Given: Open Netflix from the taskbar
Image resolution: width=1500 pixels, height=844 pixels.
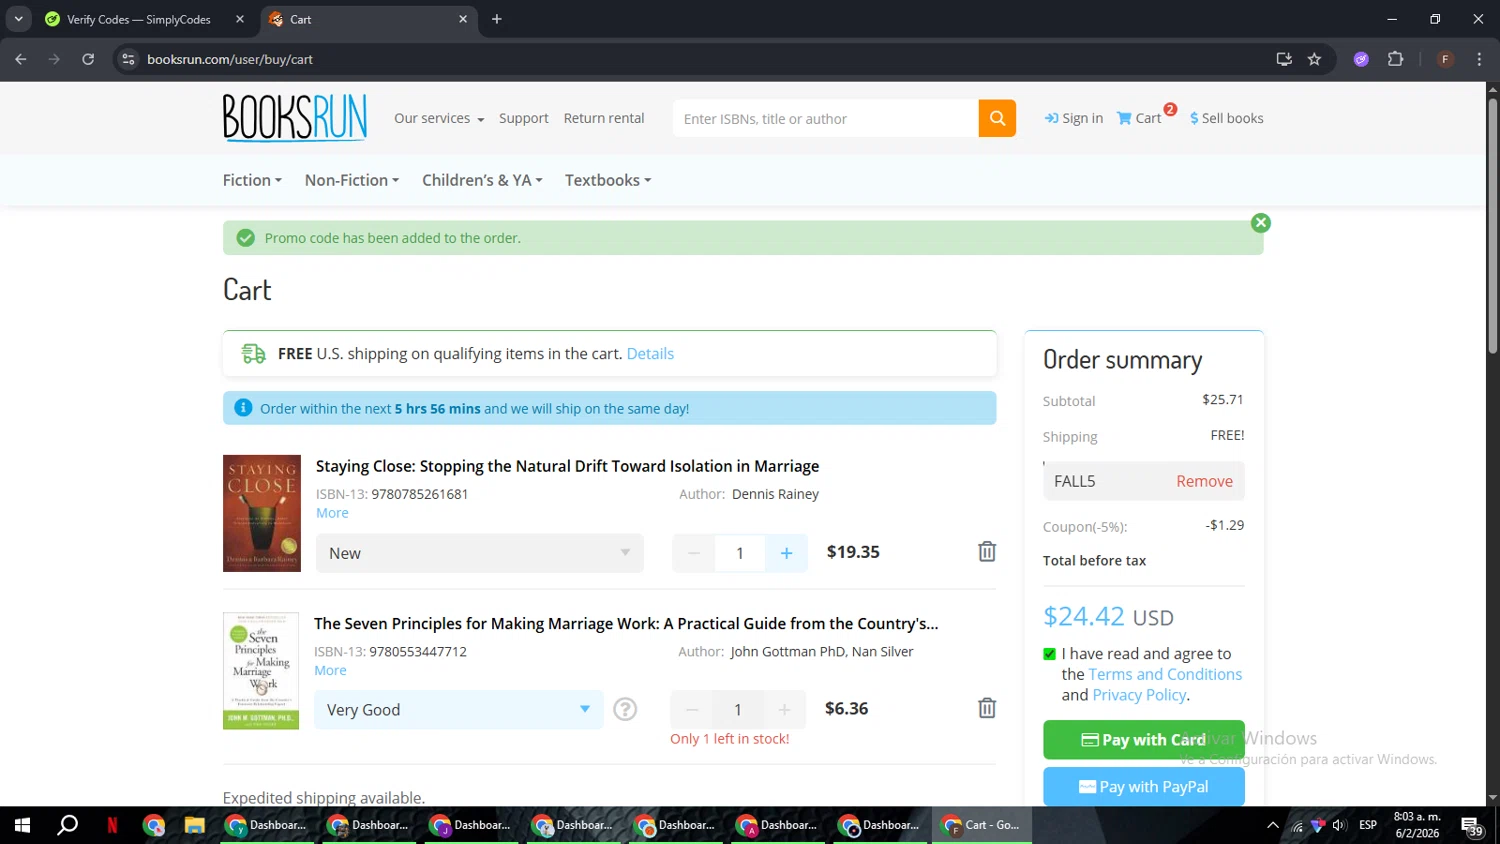Looking at the screenshot, I should 112,825.
